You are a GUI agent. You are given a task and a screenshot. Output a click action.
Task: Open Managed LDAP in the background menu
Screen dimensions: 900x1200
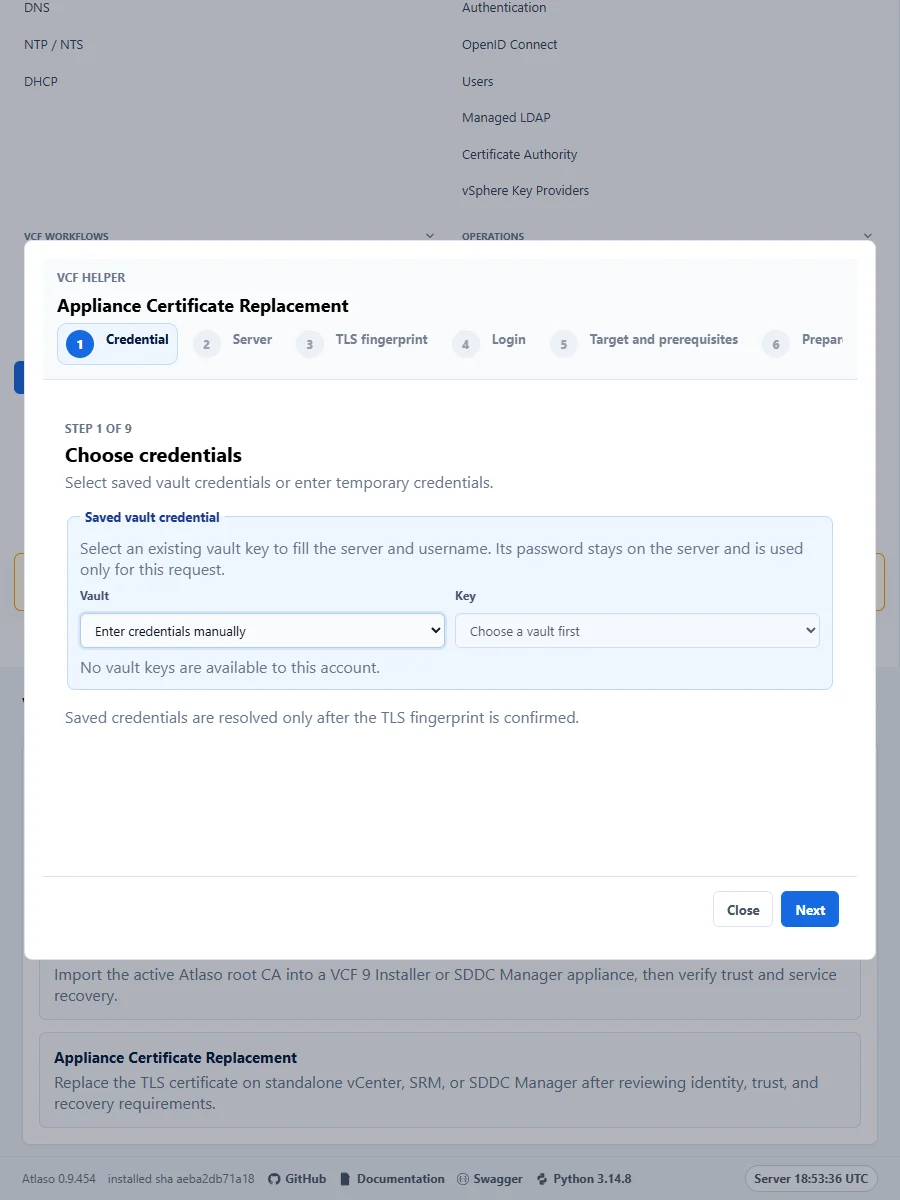(x=506, y=118)
